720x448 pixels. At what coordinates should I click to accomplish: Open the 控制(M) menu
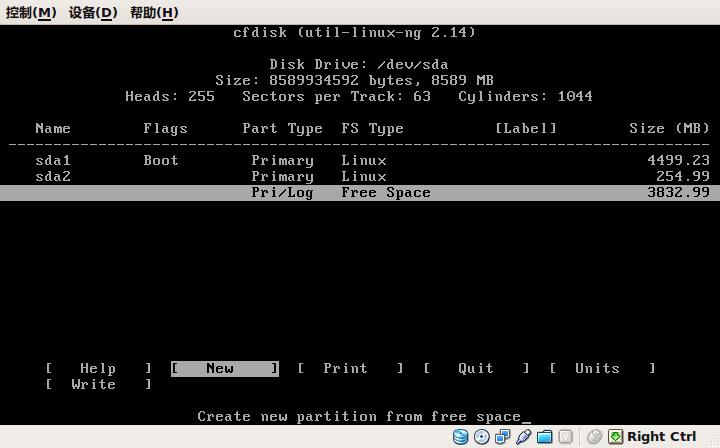pos(31,12)
